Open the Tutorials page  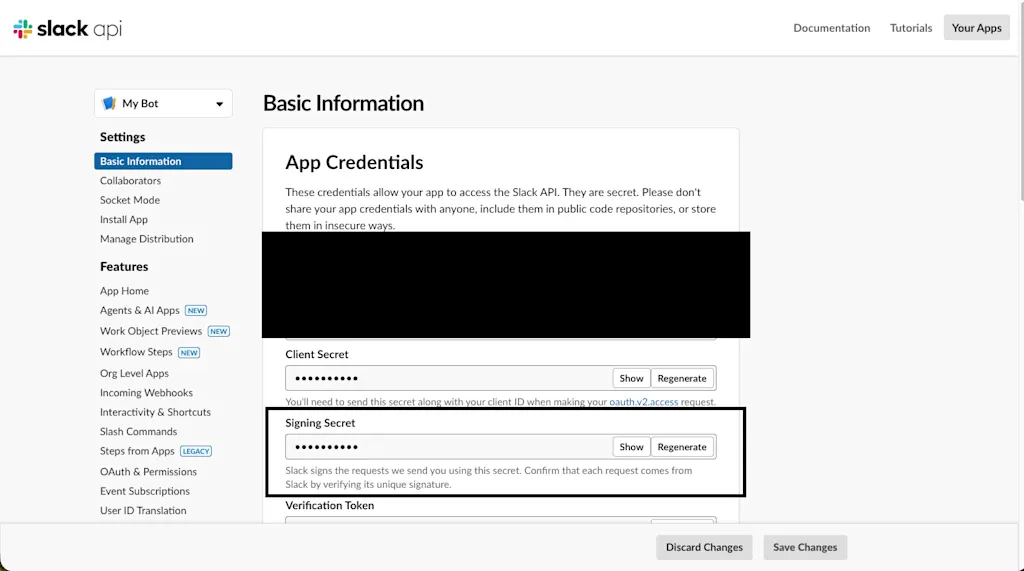[910, 28]
